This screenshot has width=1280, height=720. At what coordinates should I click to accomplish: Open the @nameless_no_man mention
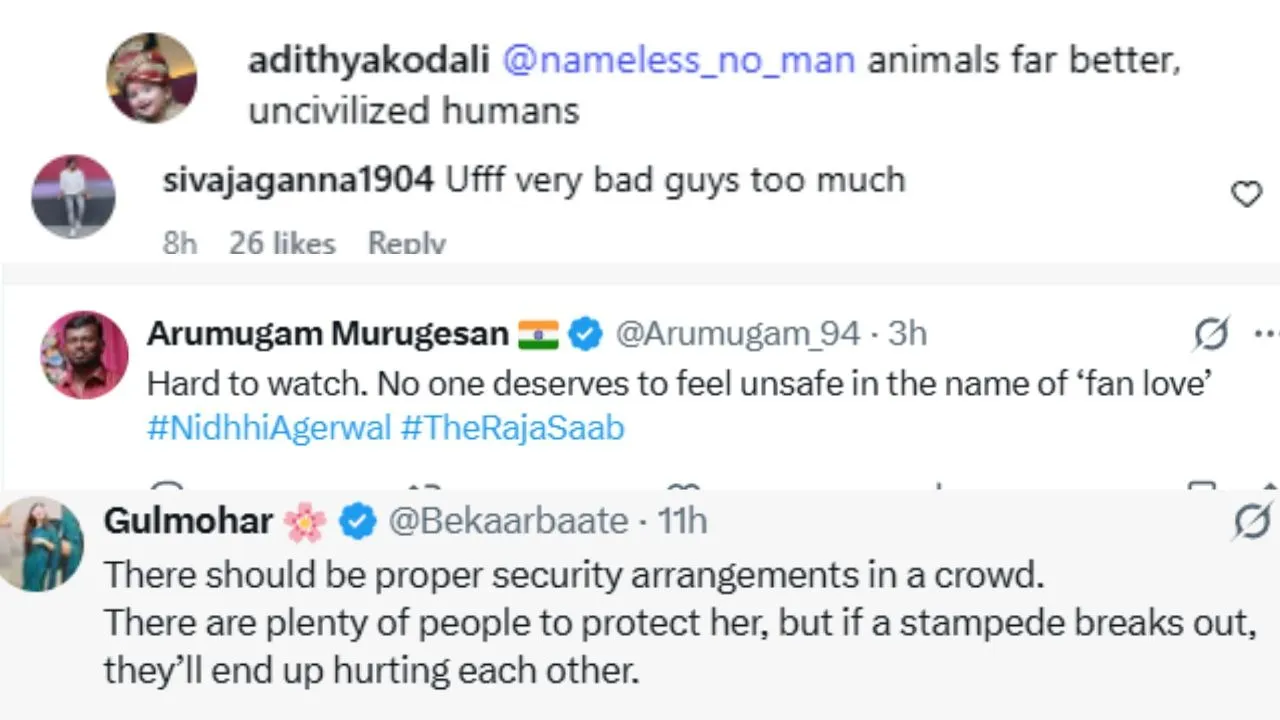pos(678,61)
